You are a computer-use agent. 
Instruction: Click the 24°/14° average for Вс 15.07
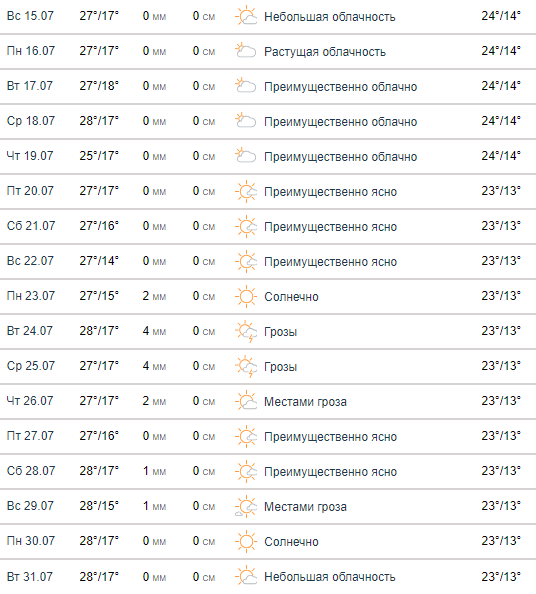click(x=501, y=16)
